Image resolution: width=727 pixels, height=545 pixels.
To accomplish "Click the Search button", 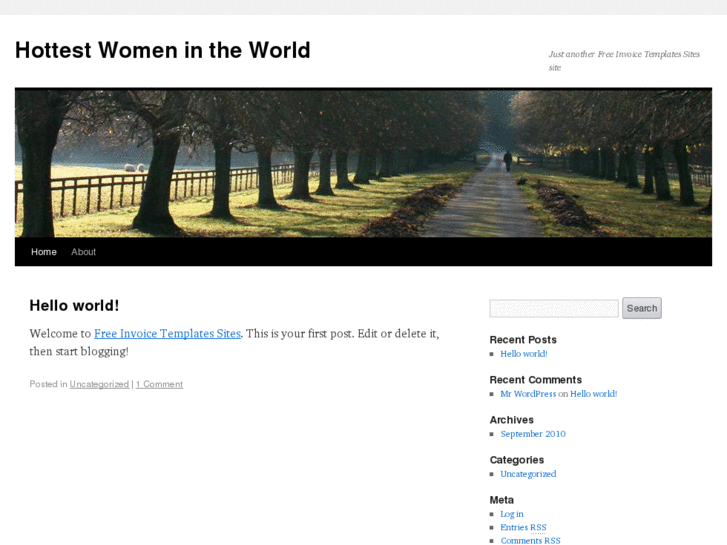I will click(x=642, y=308).
